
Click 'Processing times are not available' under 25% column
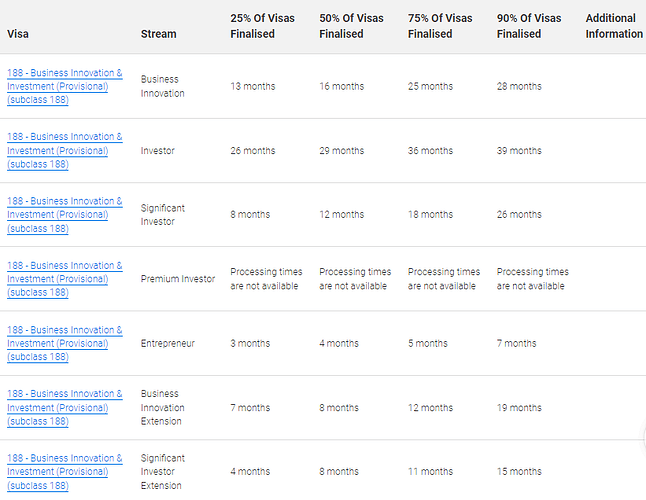tap(266, 279)
